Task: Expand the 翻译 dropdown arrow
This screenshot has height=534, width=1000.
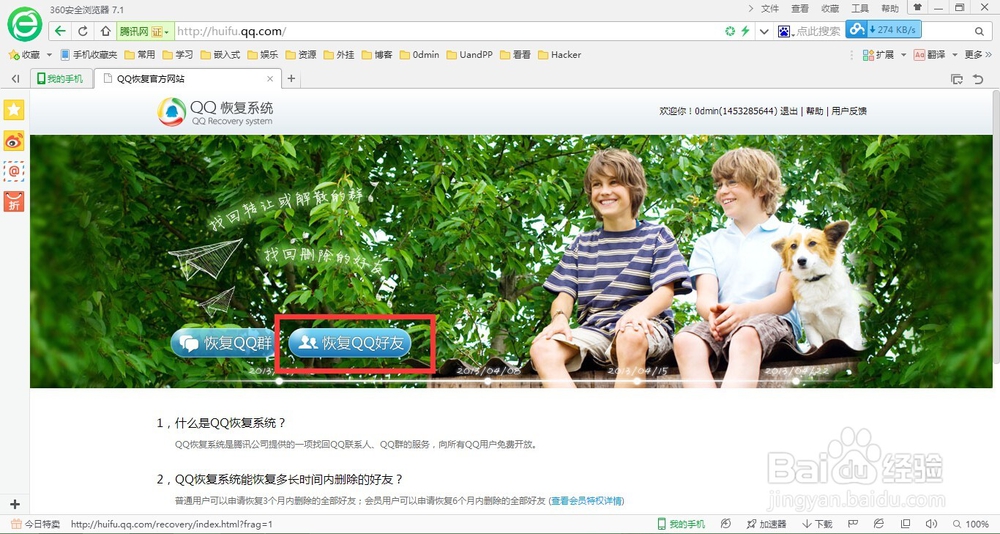Action: click(x=955, y=56)
